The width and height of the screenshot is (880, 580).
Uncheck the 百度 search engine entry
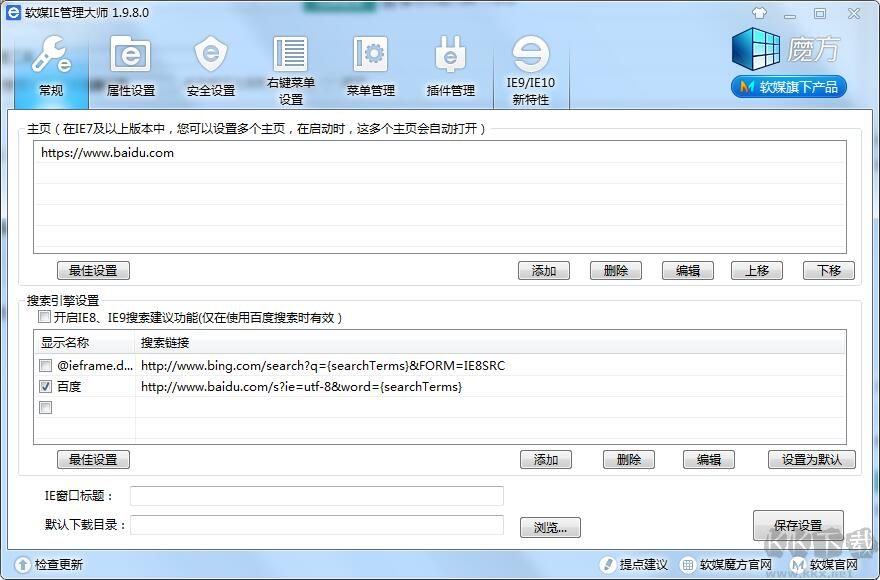click(44, 388)
